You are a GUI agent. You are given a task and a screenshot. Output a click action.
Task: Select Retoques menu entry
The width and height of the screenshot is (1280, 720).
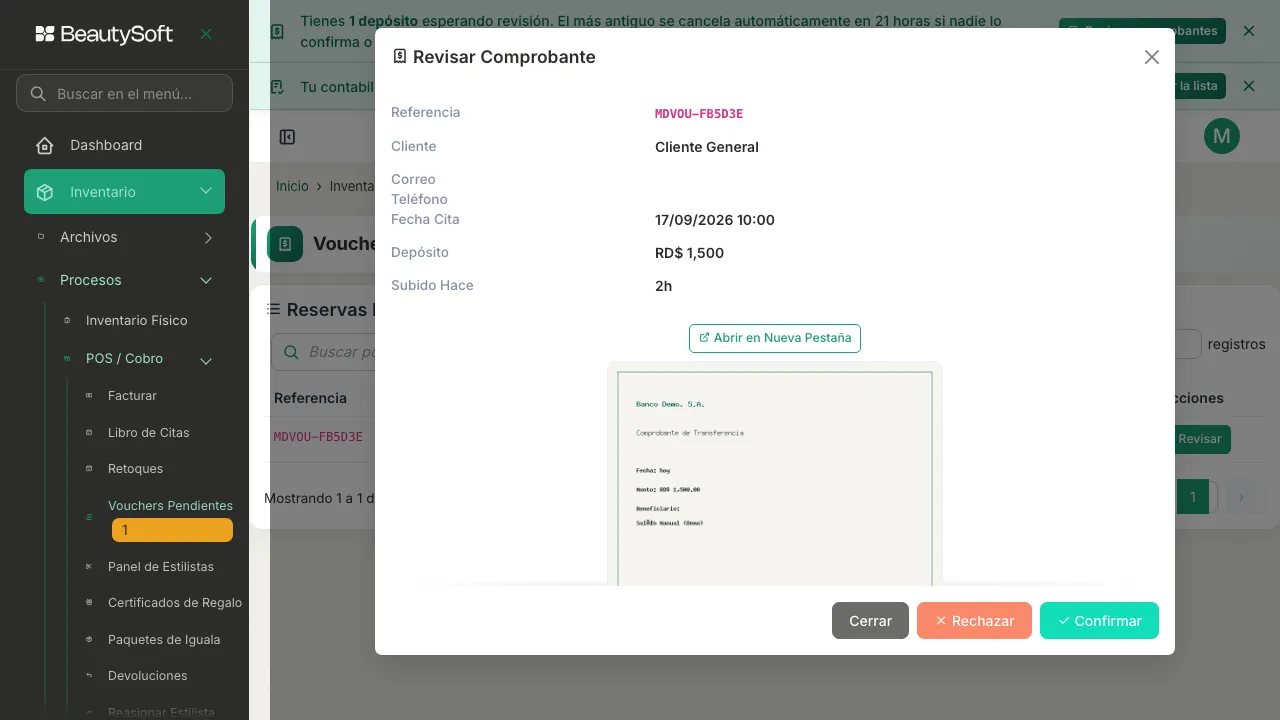[x=135, y=469]
